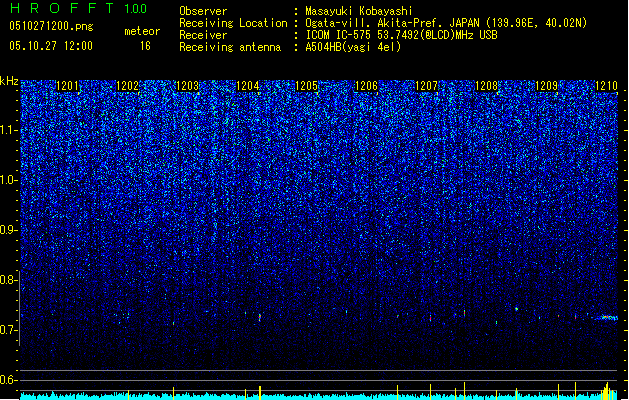Click the bright meteor echo near 1210
Viewport: 629px width, 400px height.
click(606, 317)
